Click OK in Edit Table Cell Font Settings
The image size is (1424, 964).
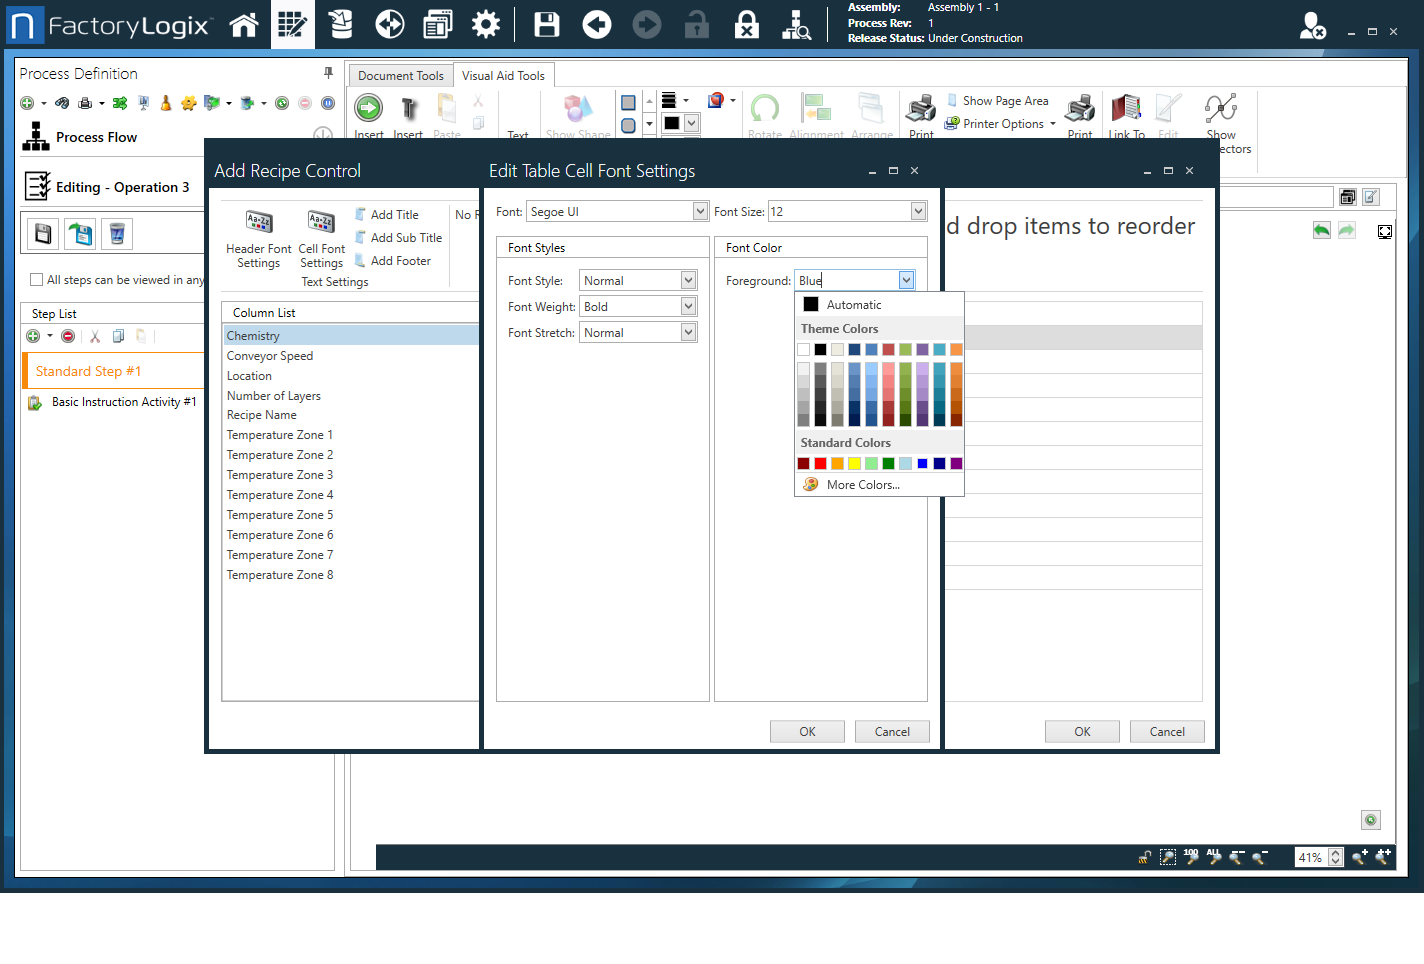coord(807,731)
